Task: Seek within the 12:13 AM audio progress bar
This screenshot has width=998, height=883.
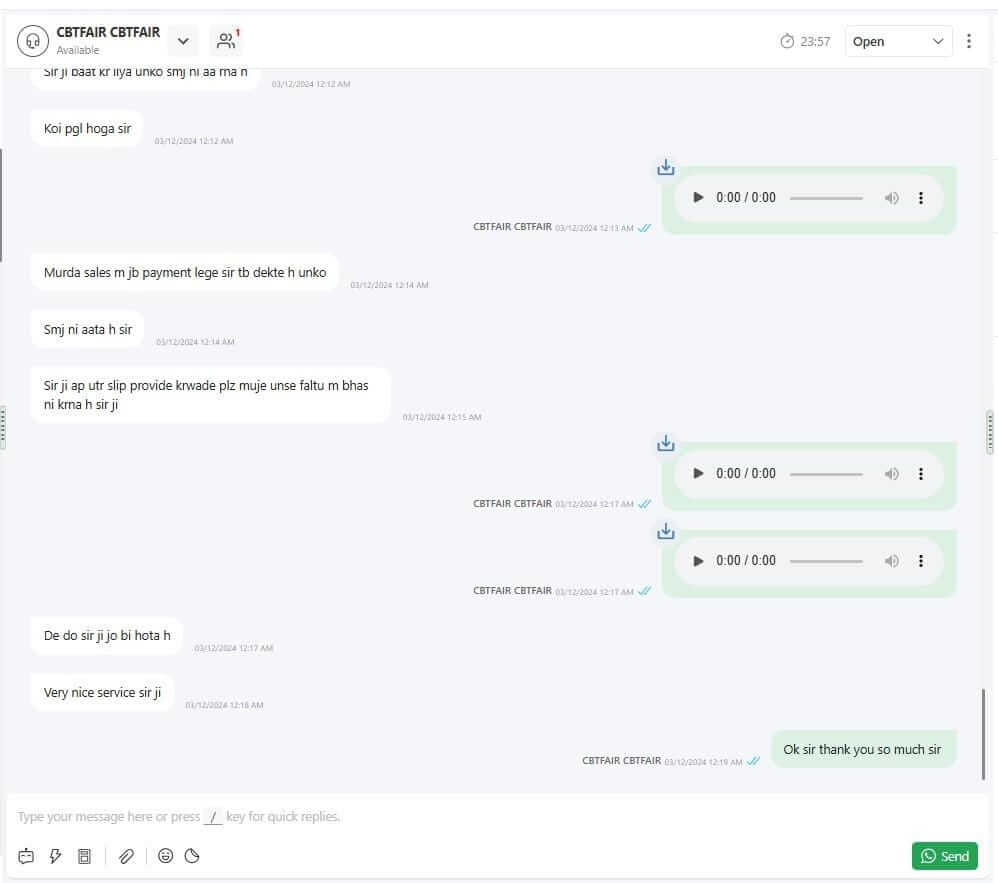Action: 826,198
